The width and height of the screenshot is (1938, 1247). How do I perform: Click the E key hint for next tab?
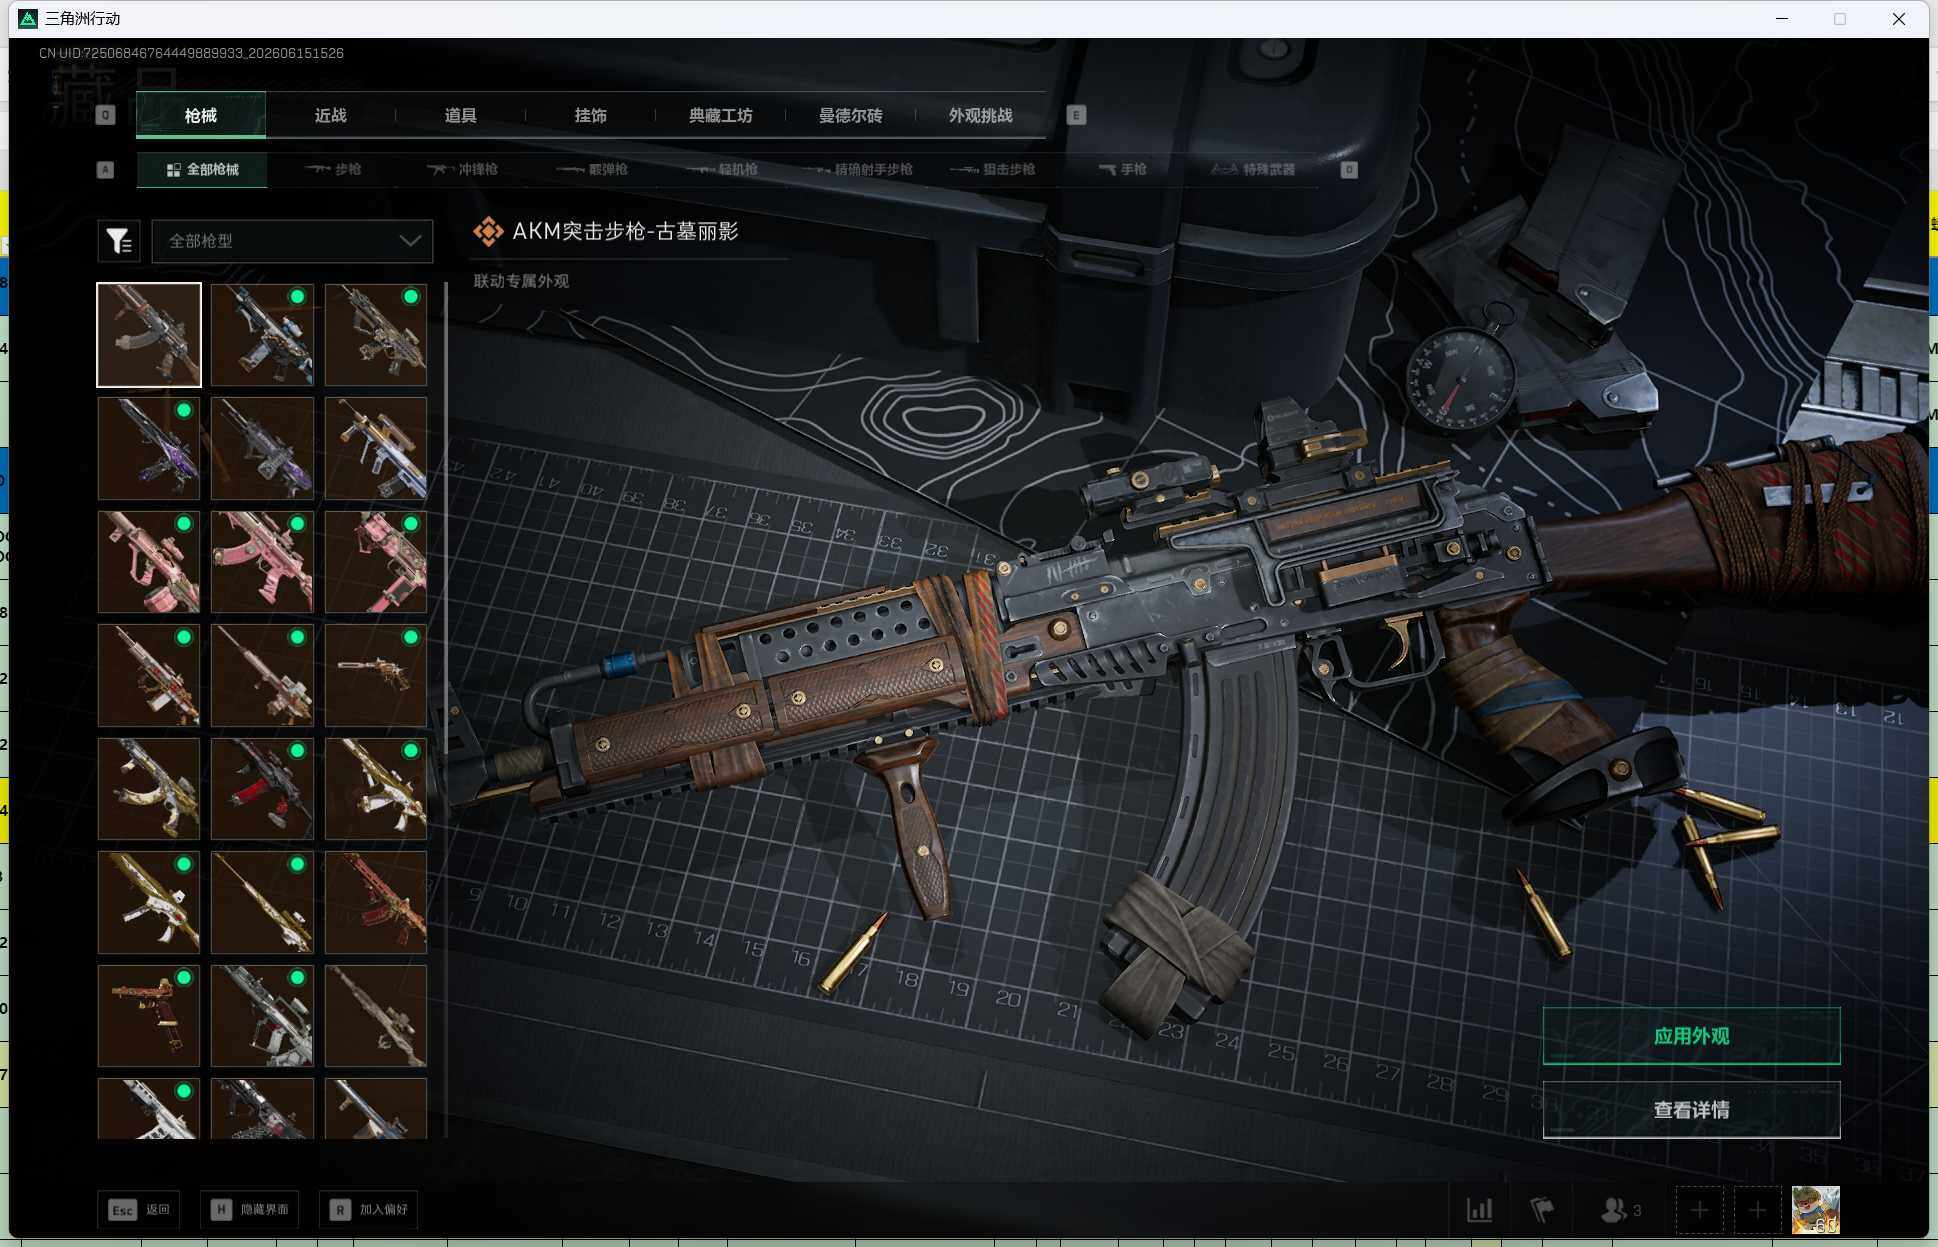pos(1076,115)
